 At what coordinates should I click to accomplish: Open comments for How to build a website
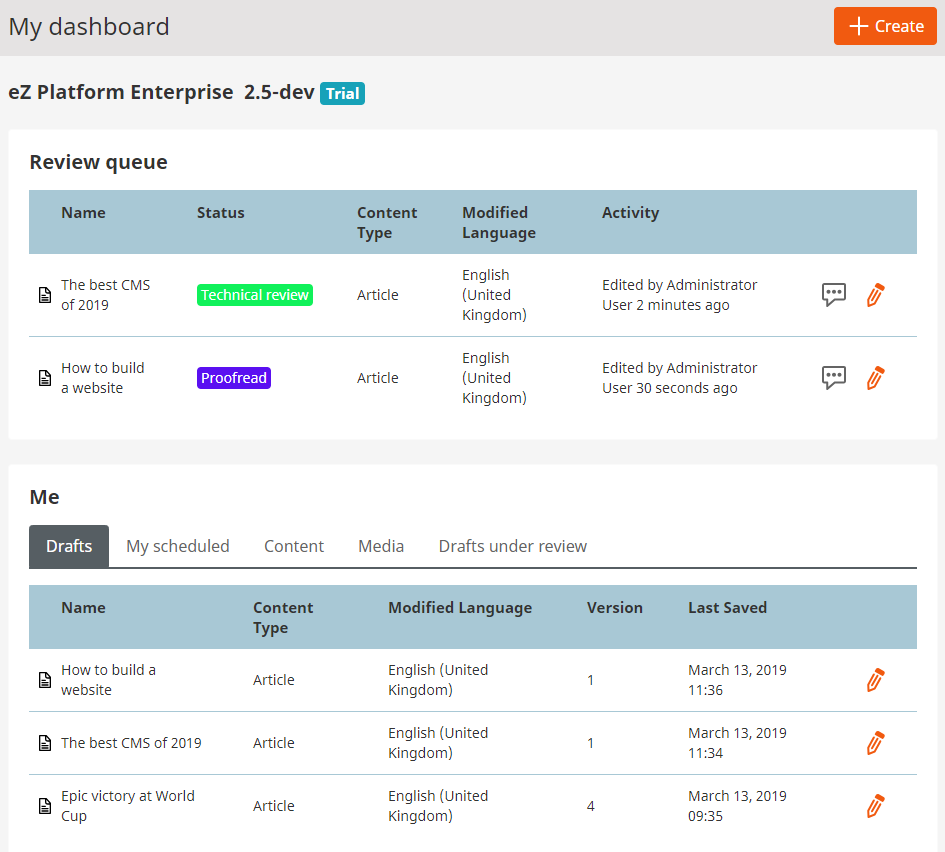[834, 378]
